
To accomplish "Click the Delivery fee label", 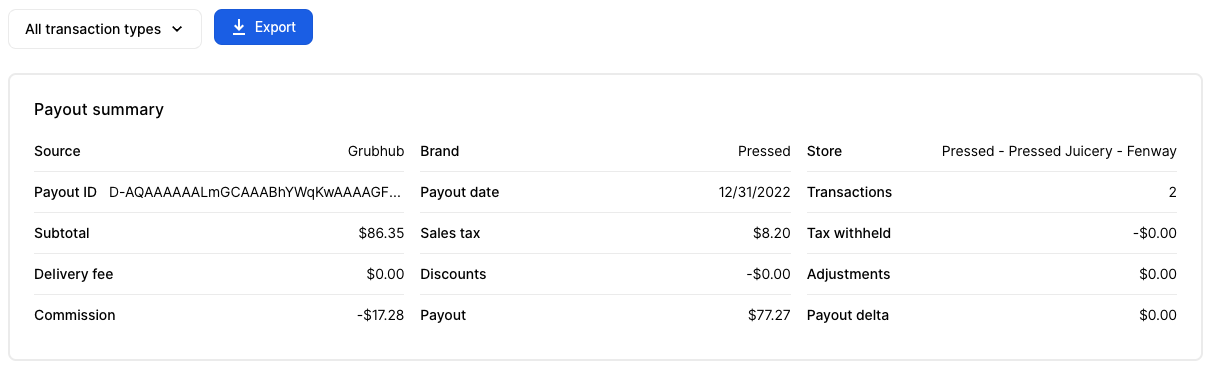I will [x=74, y=274].
